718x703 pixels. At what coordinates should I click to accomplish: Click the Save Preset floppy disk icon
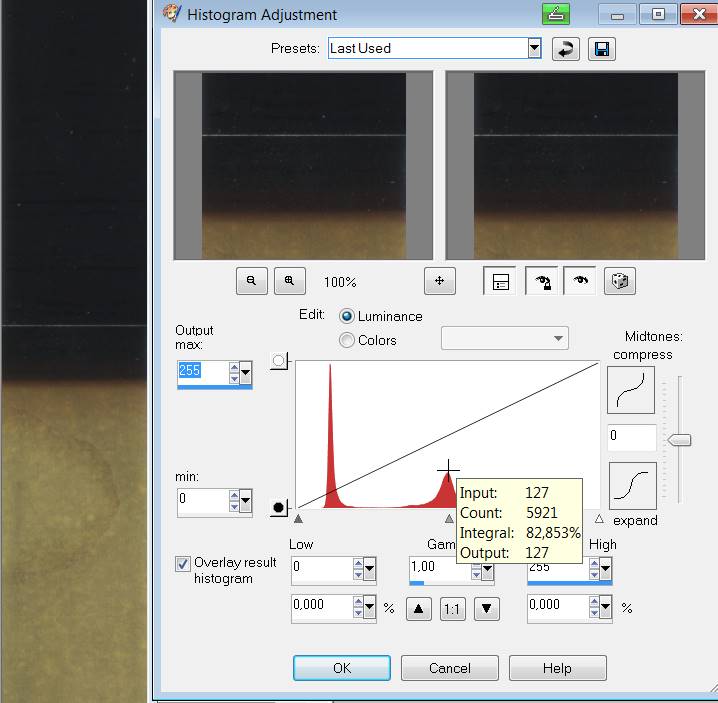pos(601,48)
